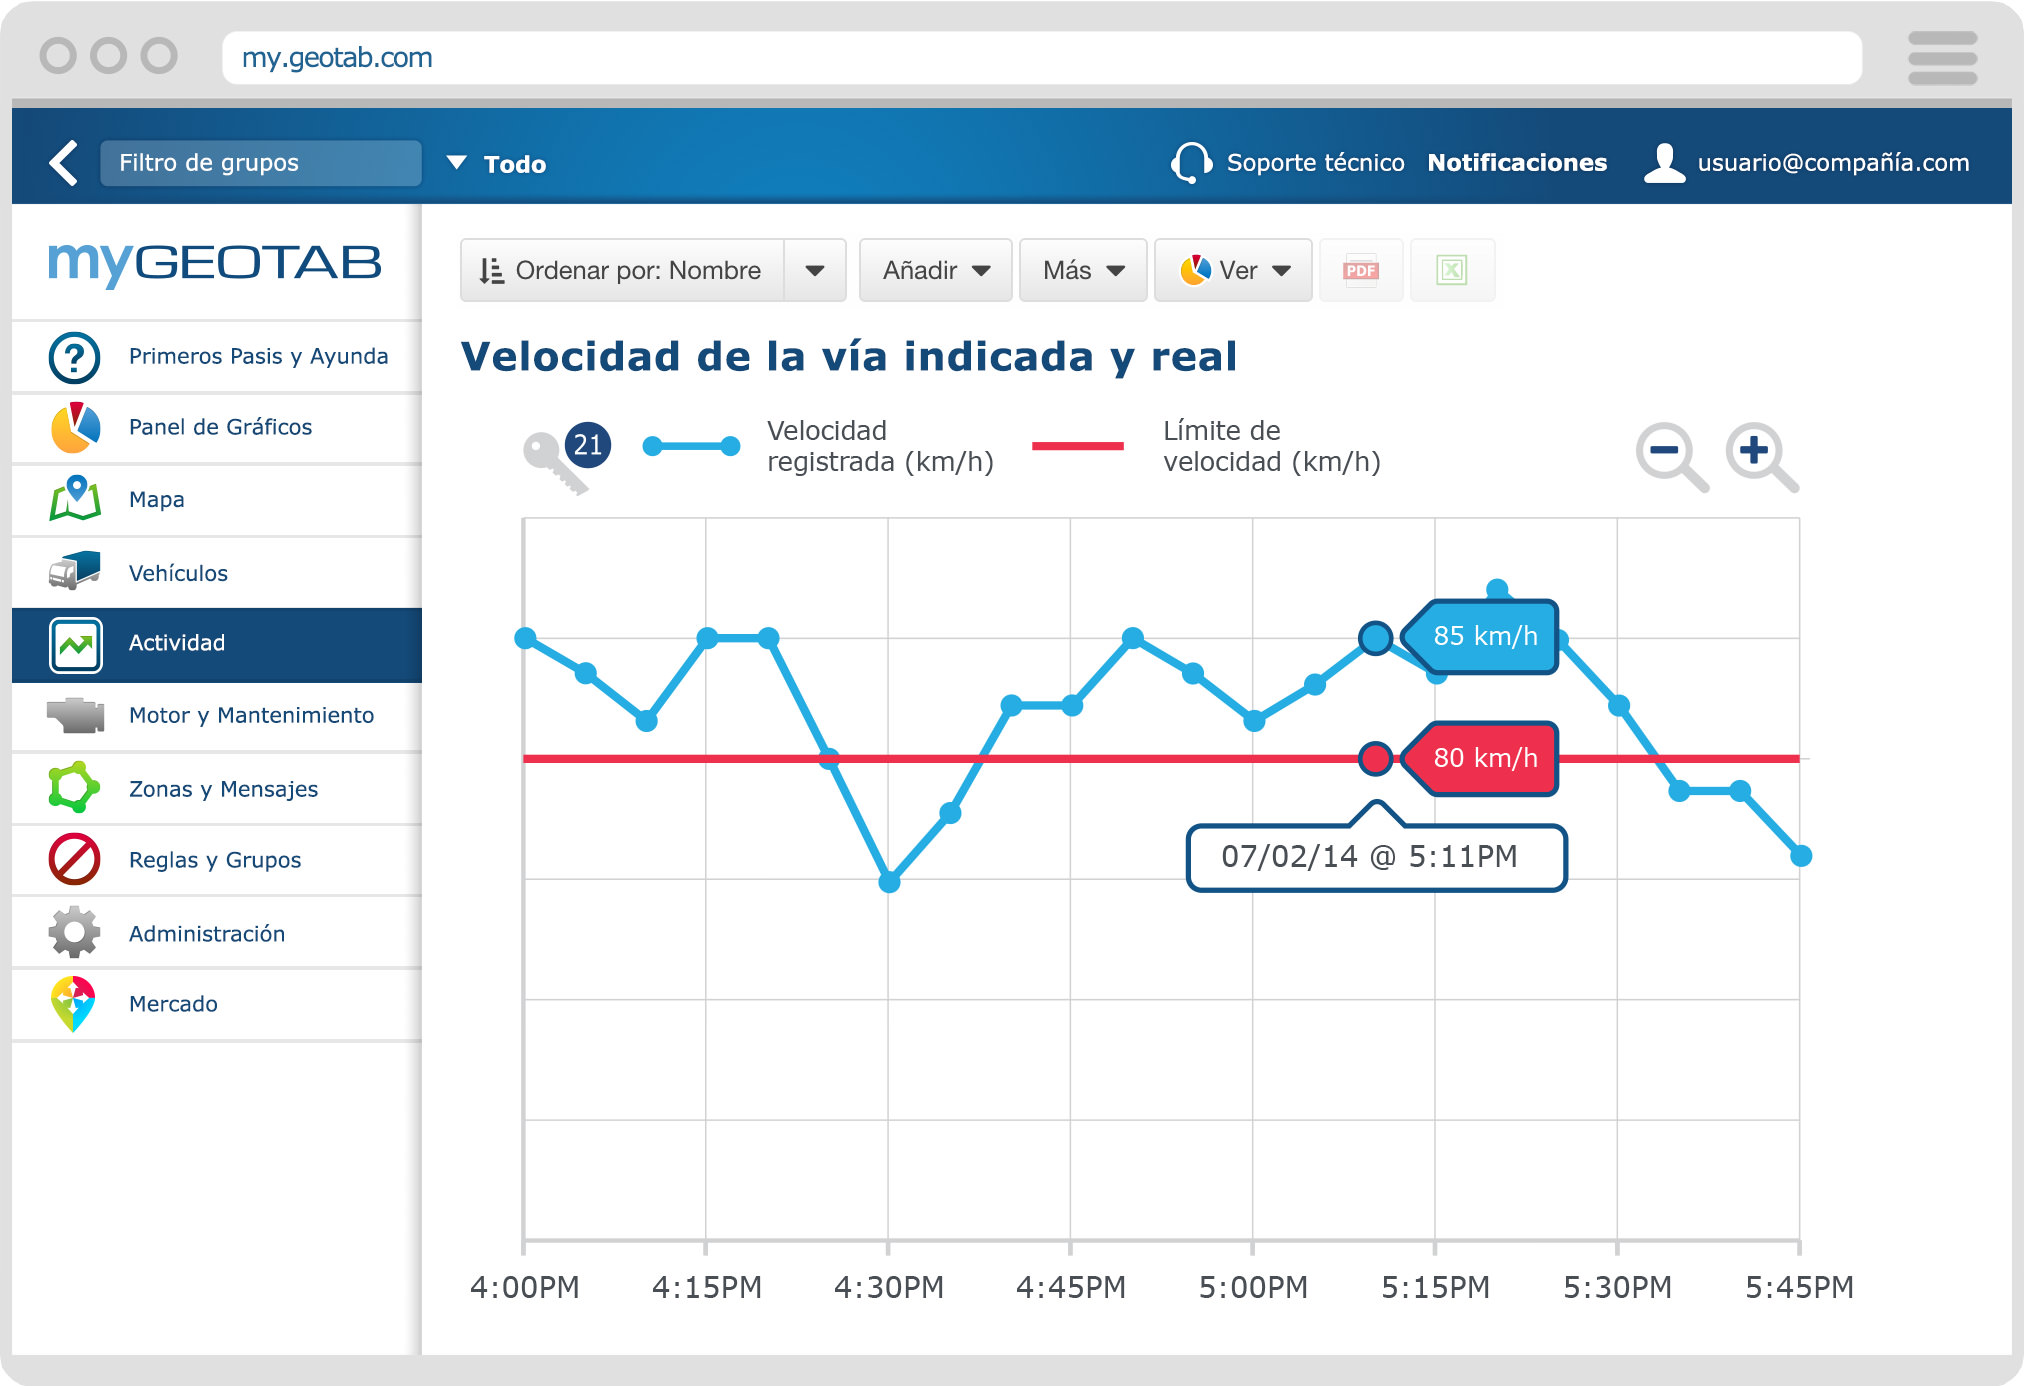The image size is (2024, 1386).
Task: Click the lowest data point at 4:30PM
Action: coord(889,882)
